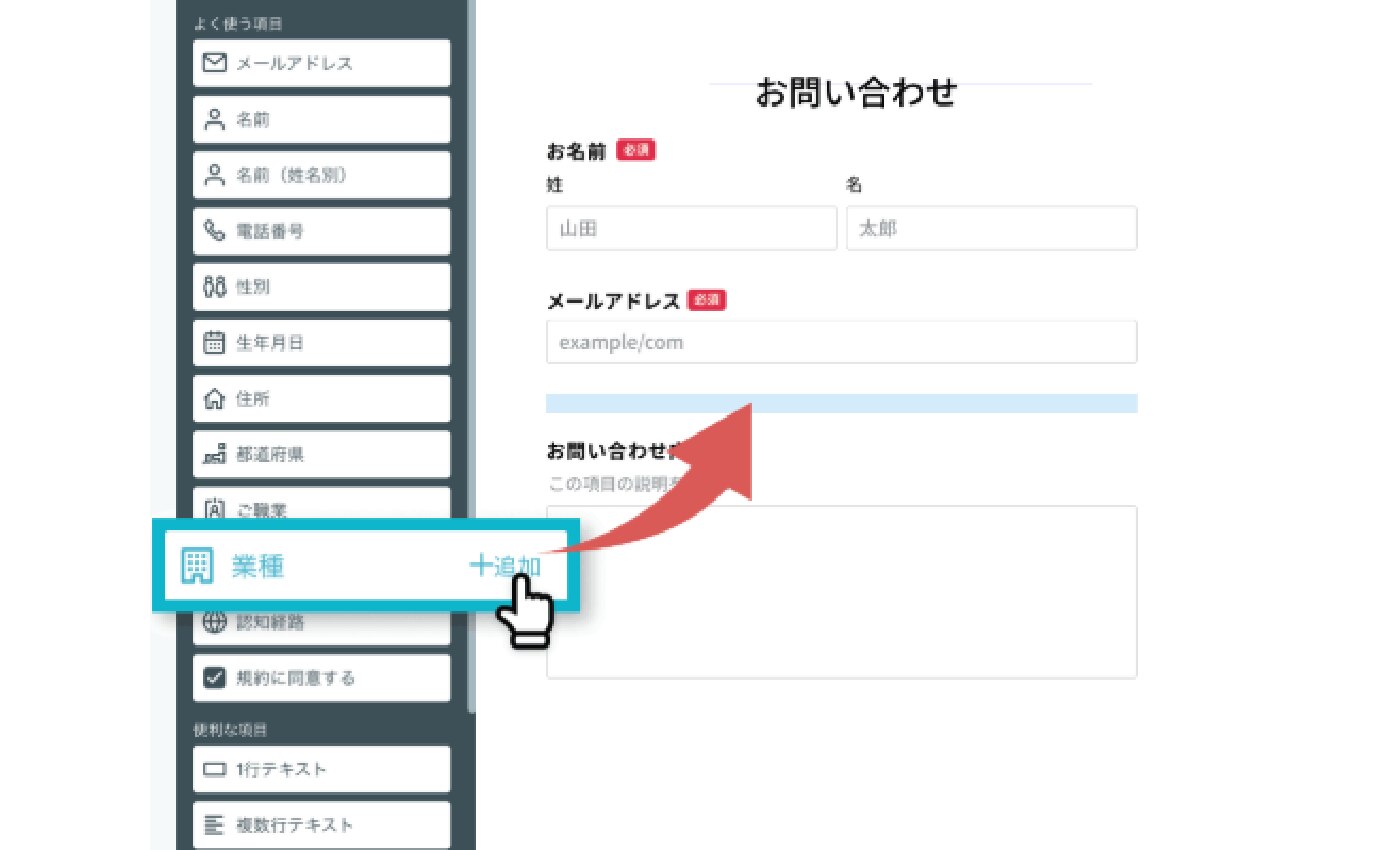1390x850 pixels.
Task: Click the 必須 badge next to メールアドレス label
Action: click(707, 300)
